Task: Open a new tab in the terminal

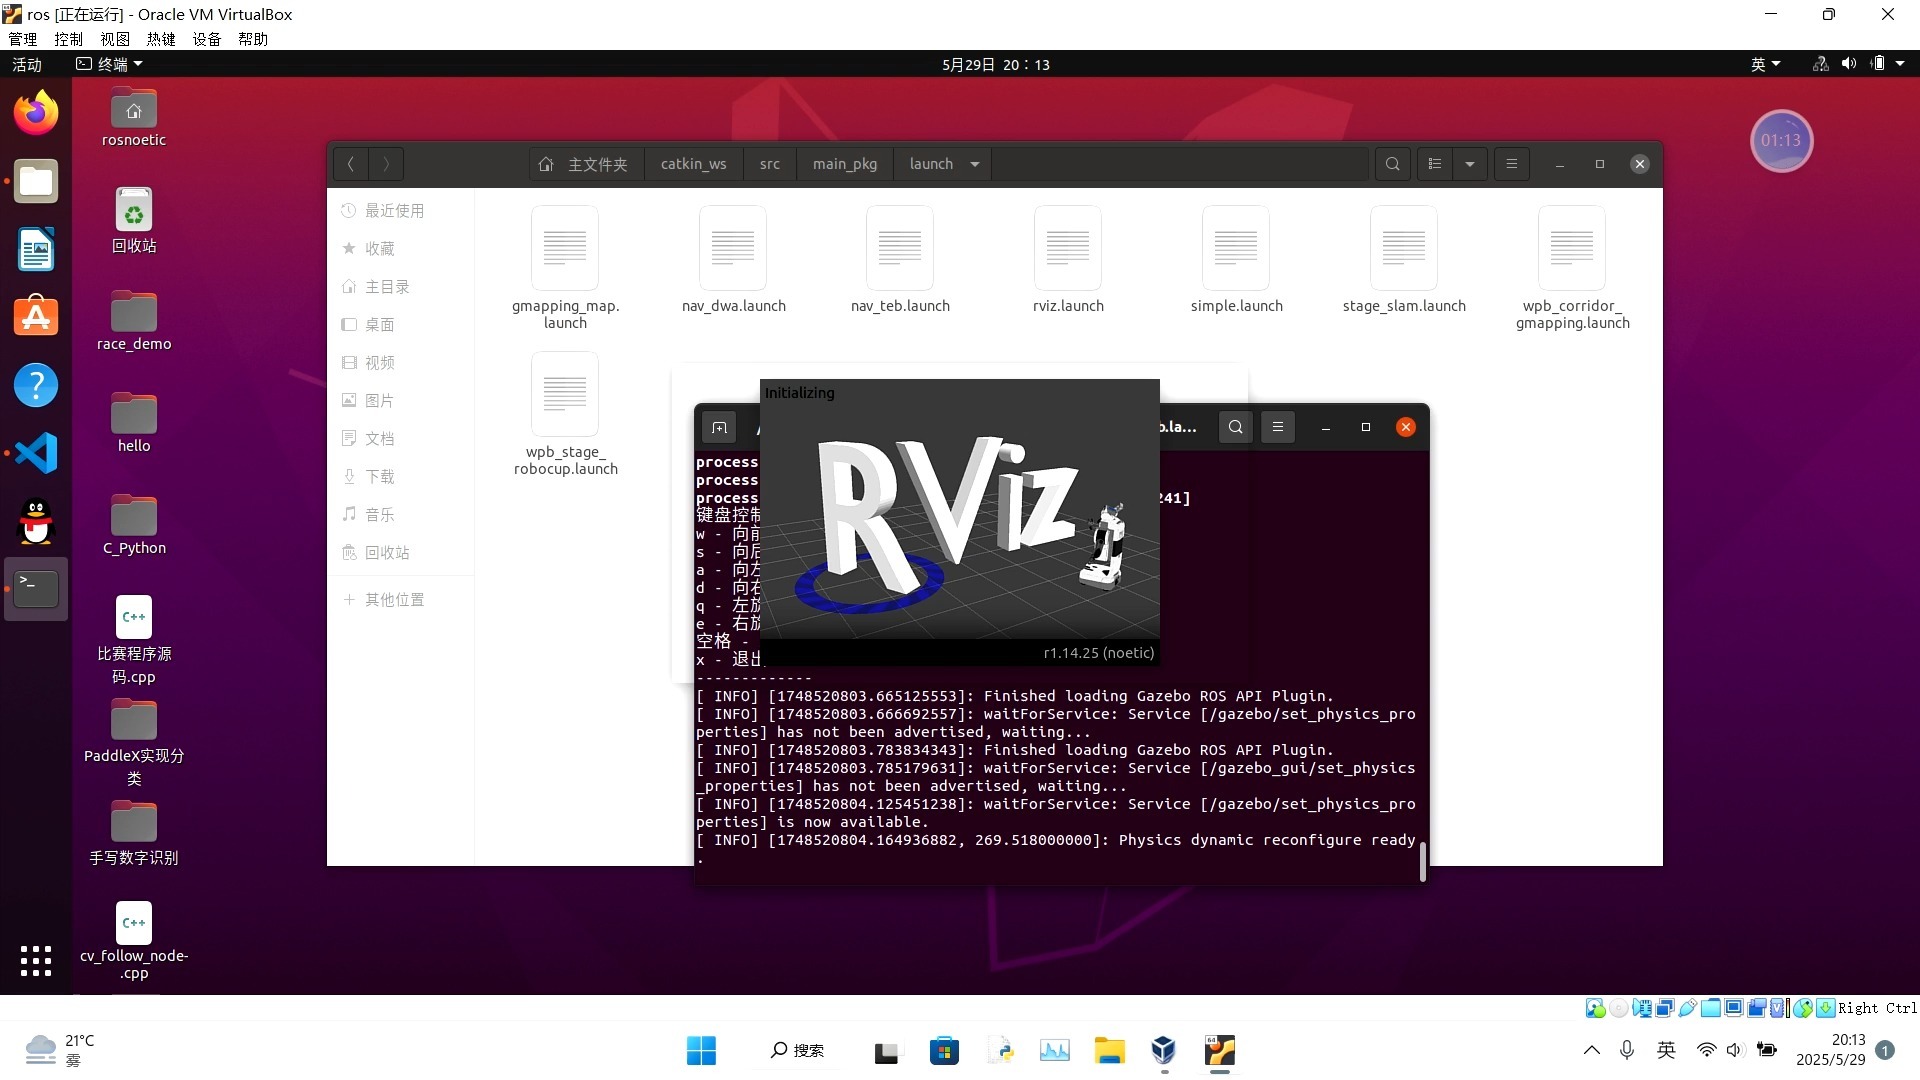Action: [719, 428]
